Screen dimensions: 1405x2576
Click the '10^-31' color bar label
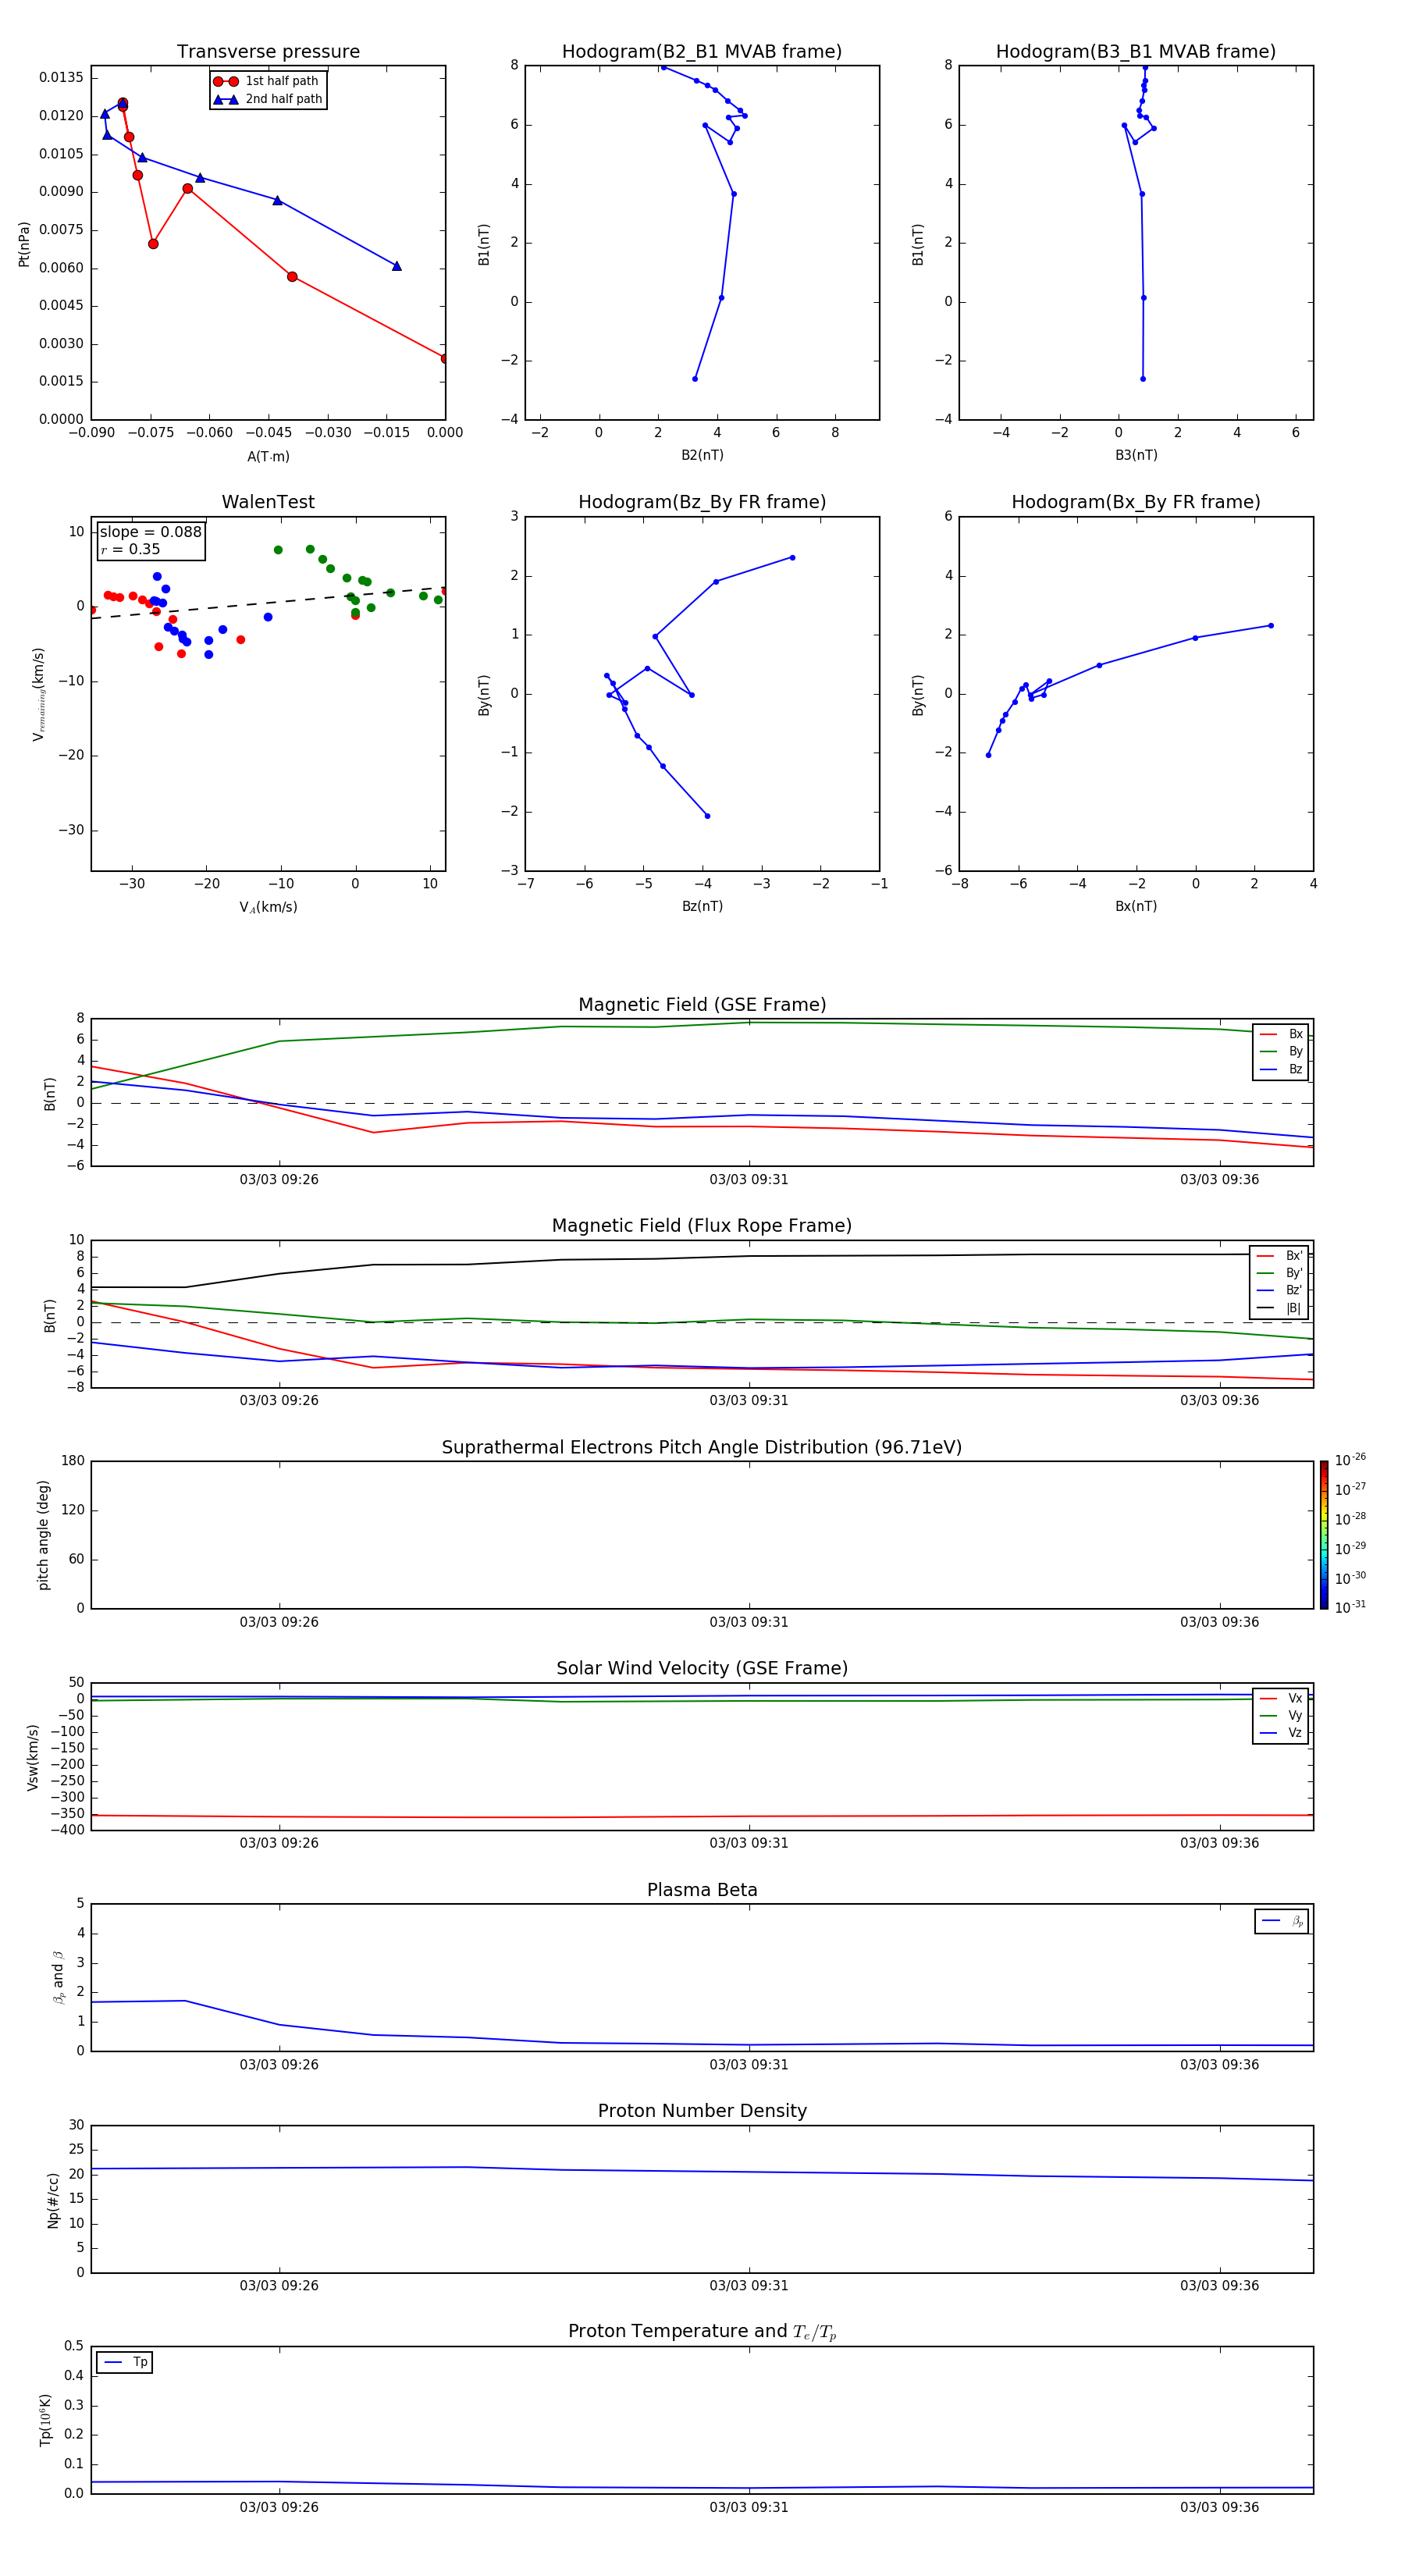[x=1350, y=1607]
